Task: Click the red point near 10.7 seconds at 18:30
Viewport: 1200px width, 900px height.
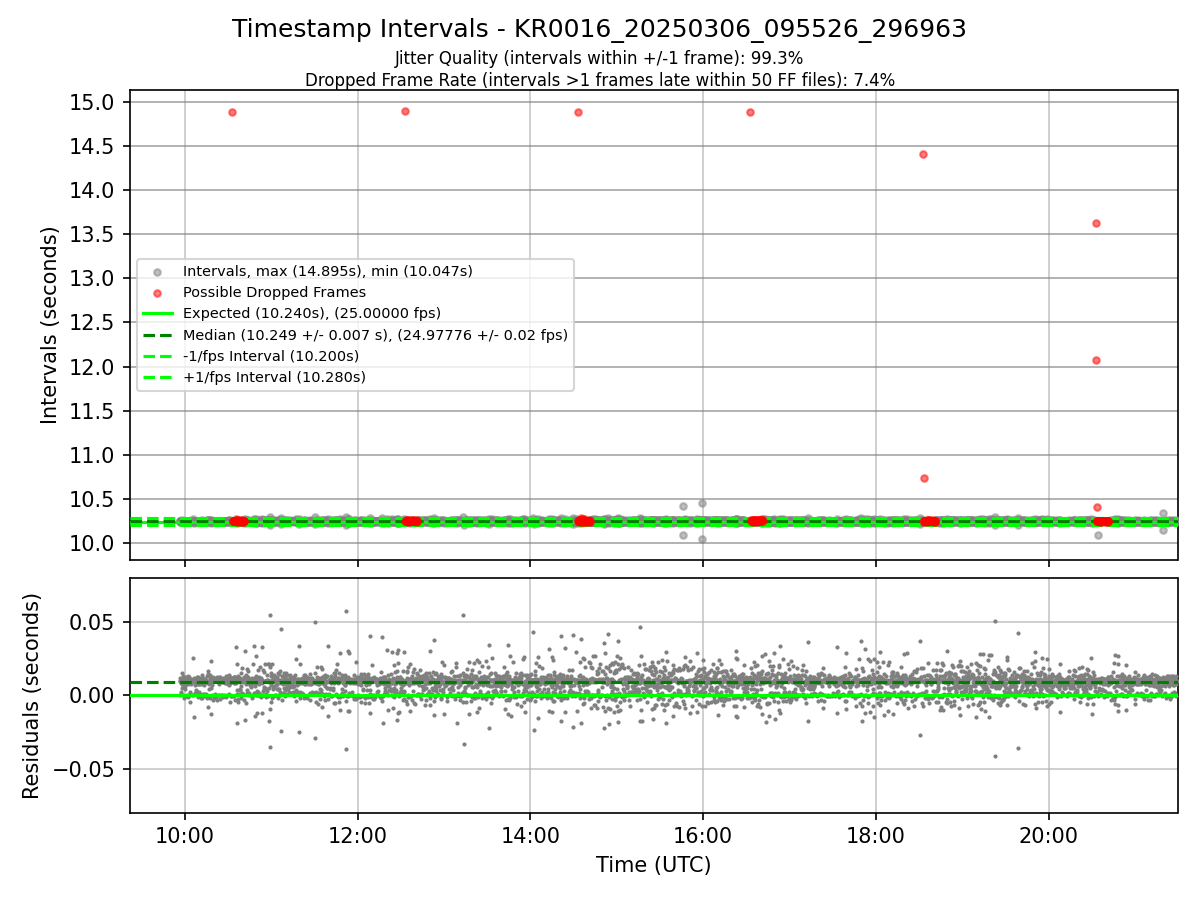Action: [924, 478]
